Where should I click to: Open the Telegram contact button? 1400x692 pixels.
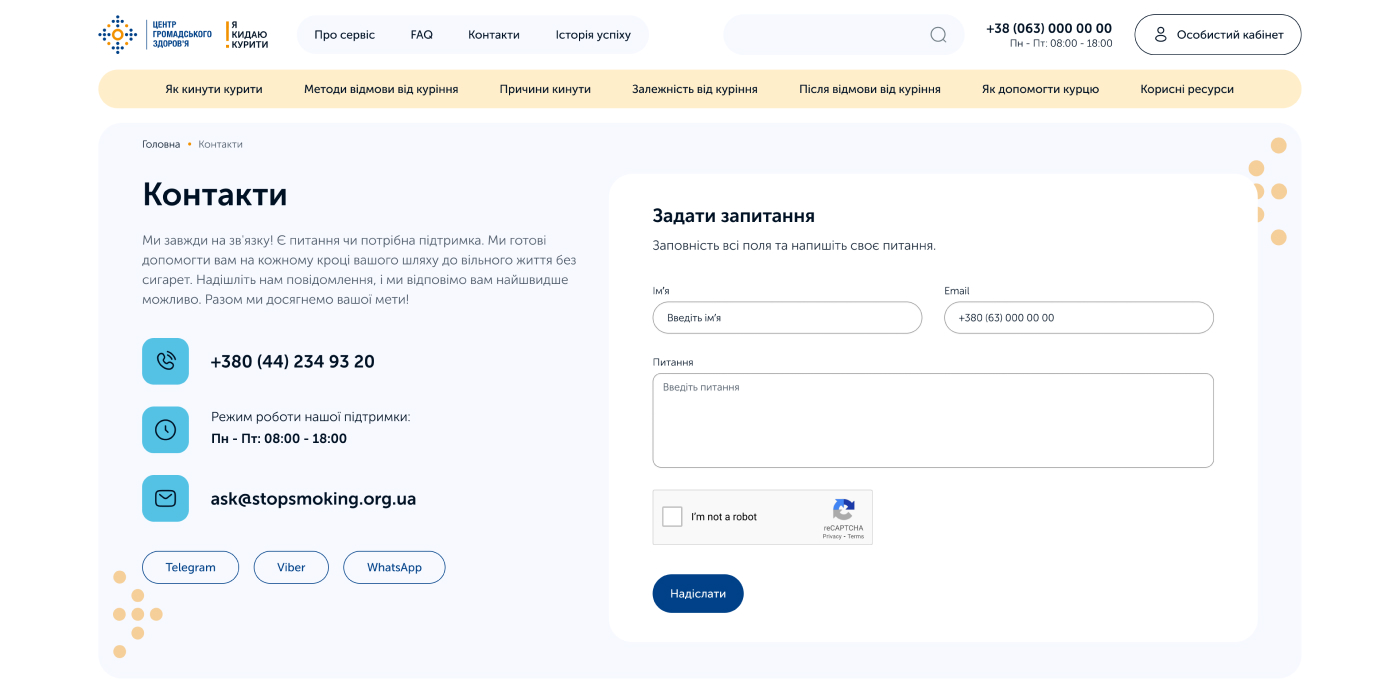click(x=190, y=567)
